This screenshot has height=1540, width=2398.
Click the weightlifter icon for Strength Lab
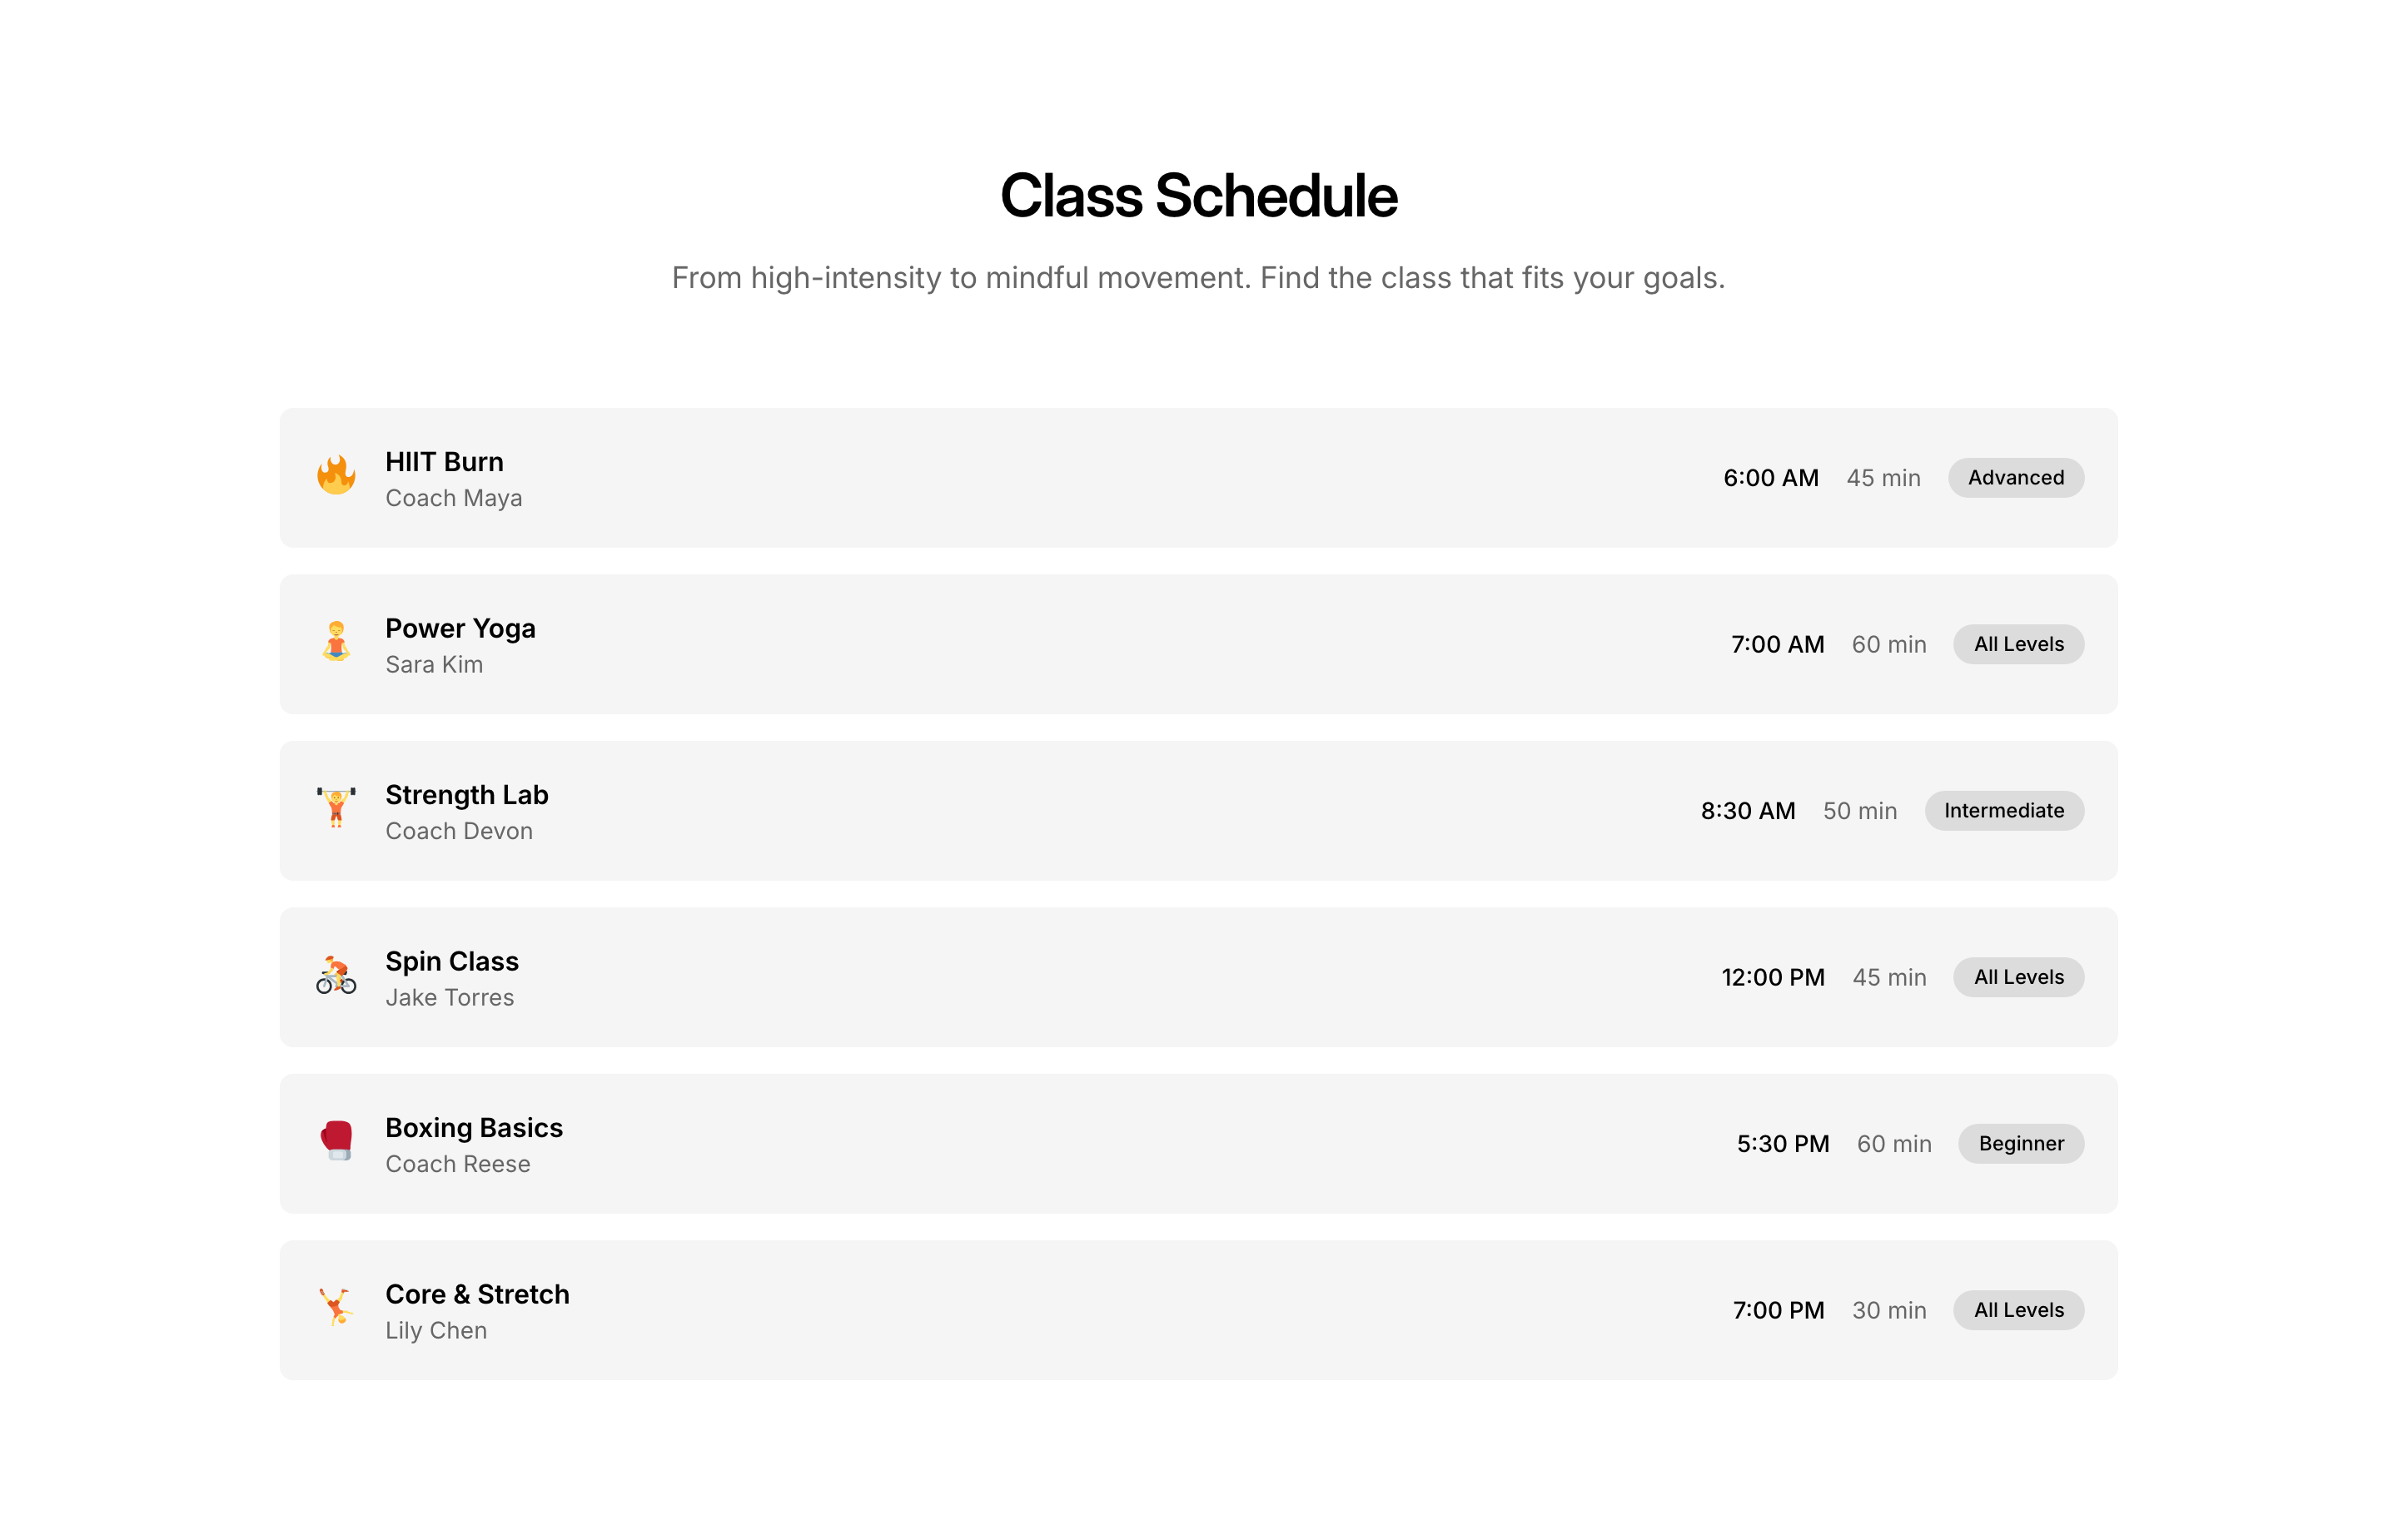[336, 809]
